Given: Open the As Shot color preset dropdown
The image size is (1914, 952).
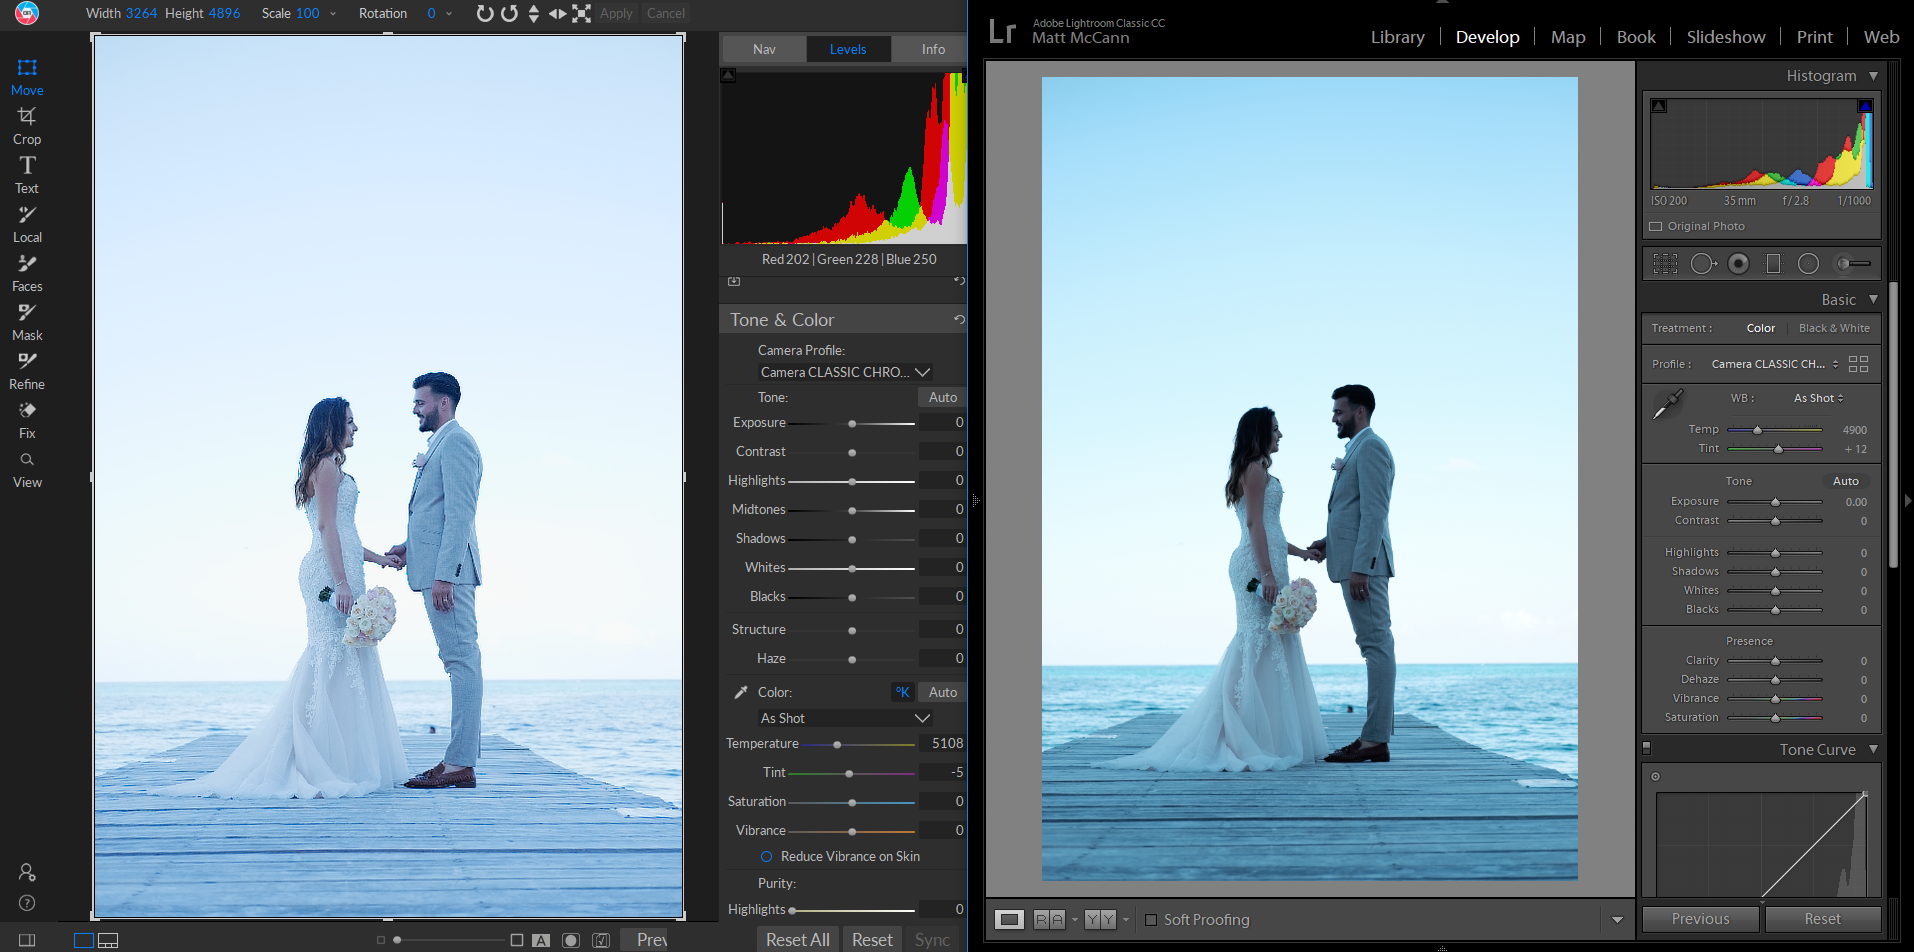Looking at the screenshot, I should (845, 718).
